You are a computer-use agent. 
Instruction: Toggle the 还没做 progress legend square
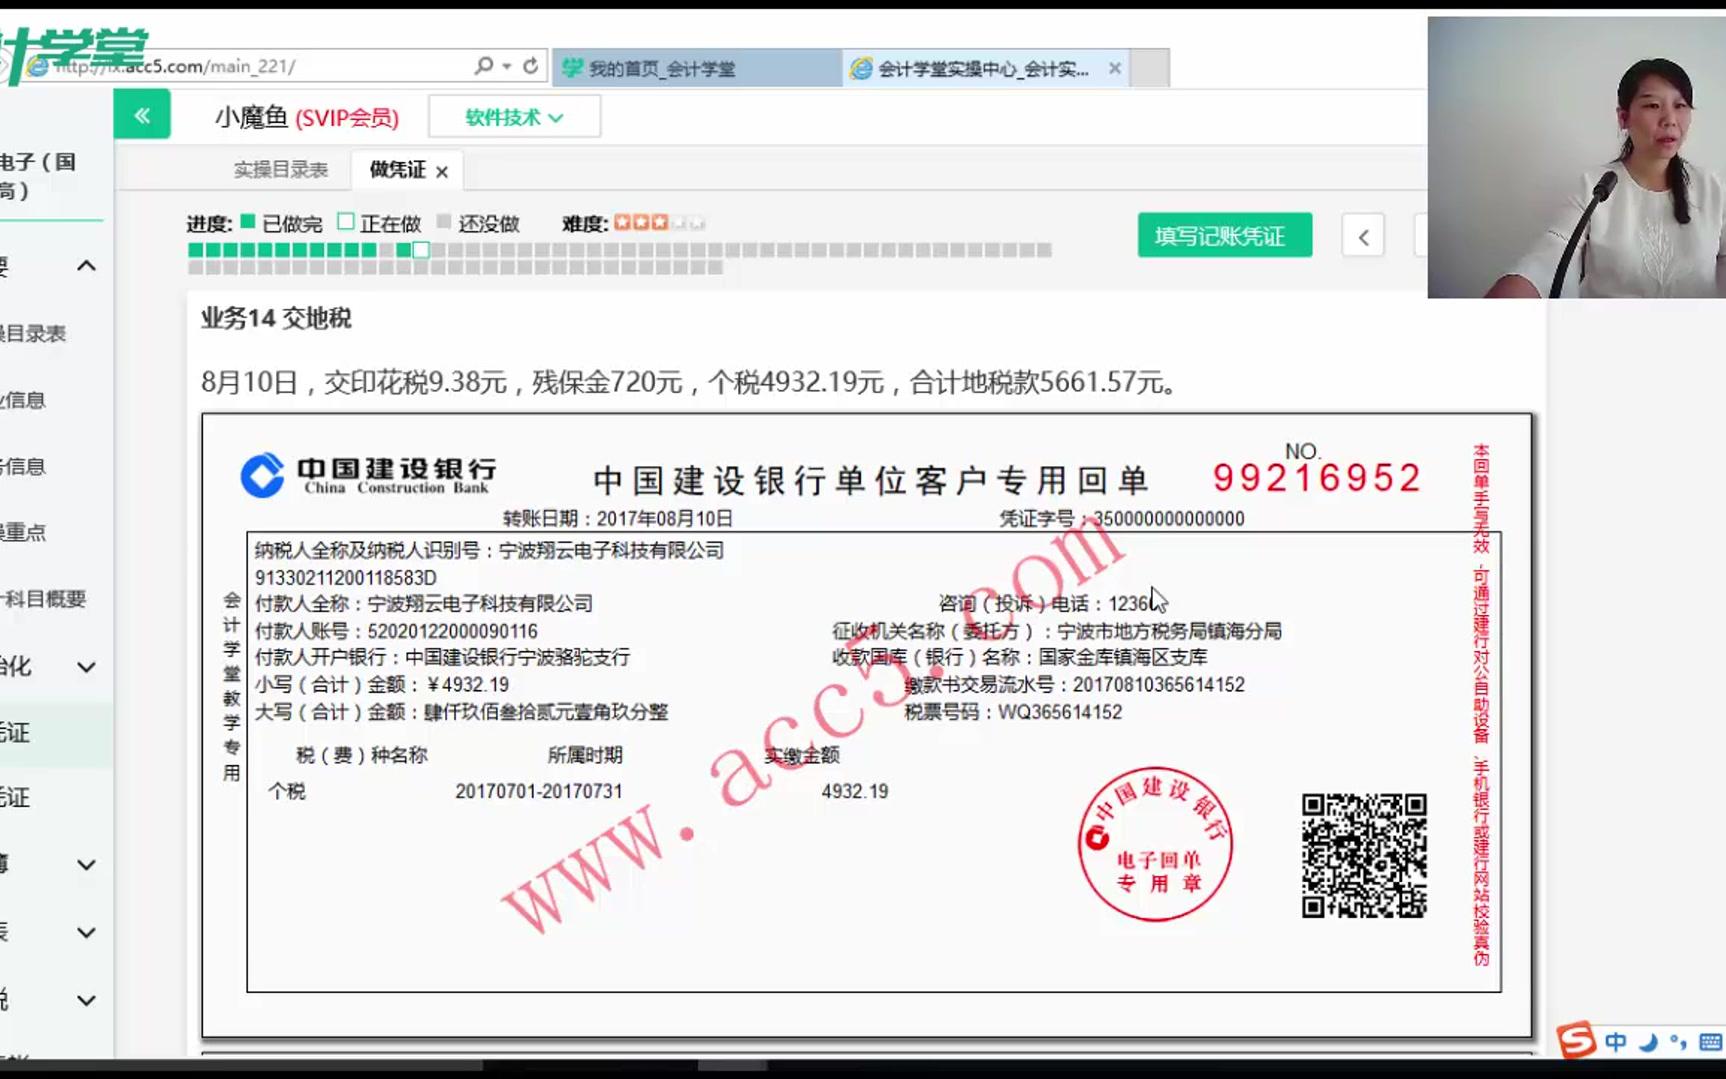coord(443,222)
